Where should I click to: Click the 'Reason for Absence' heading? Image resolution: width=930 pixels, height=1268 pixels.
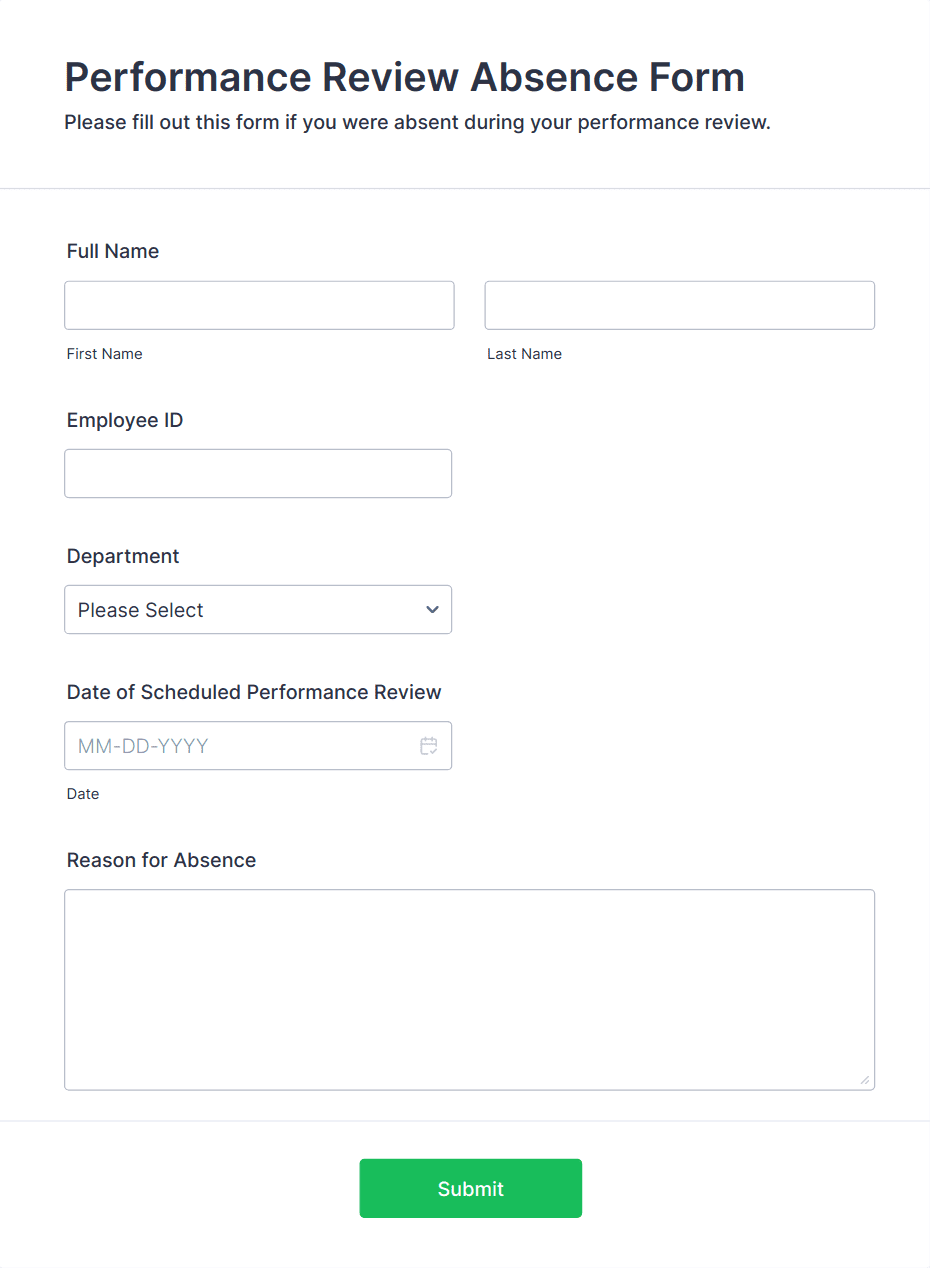[160, 860]
